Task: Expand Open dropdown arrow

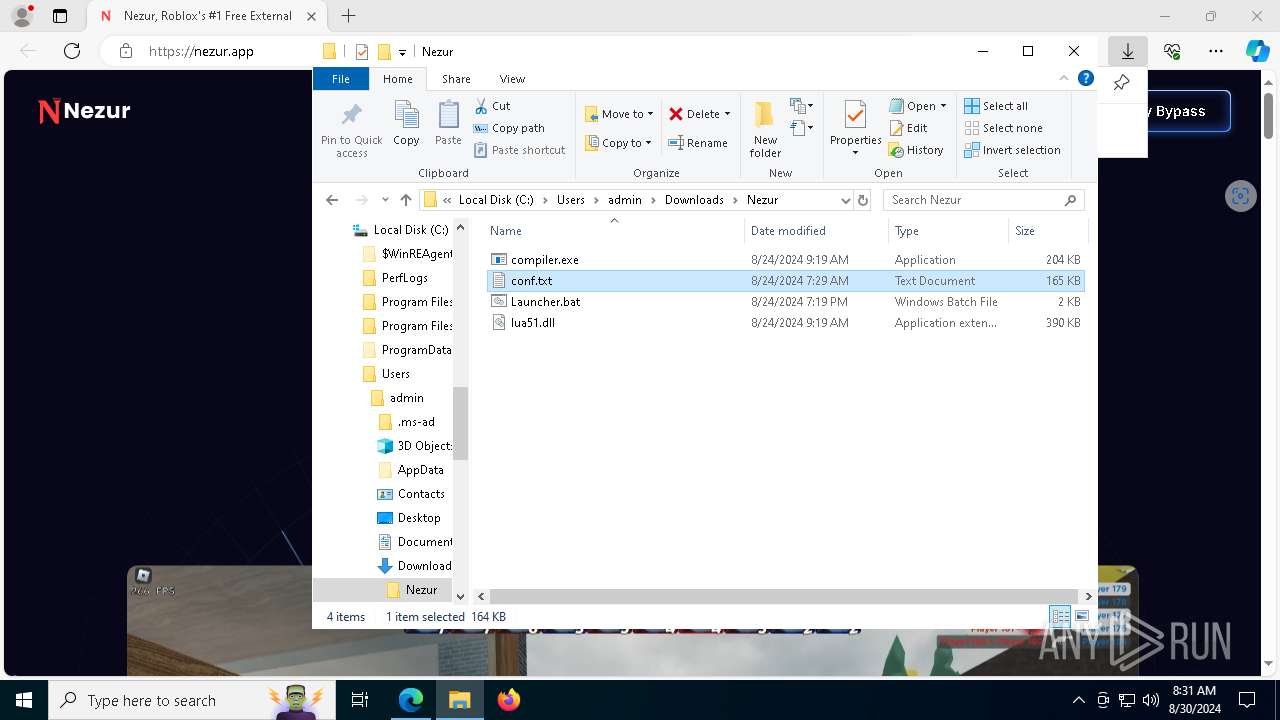Action: (x=943, y=106)
